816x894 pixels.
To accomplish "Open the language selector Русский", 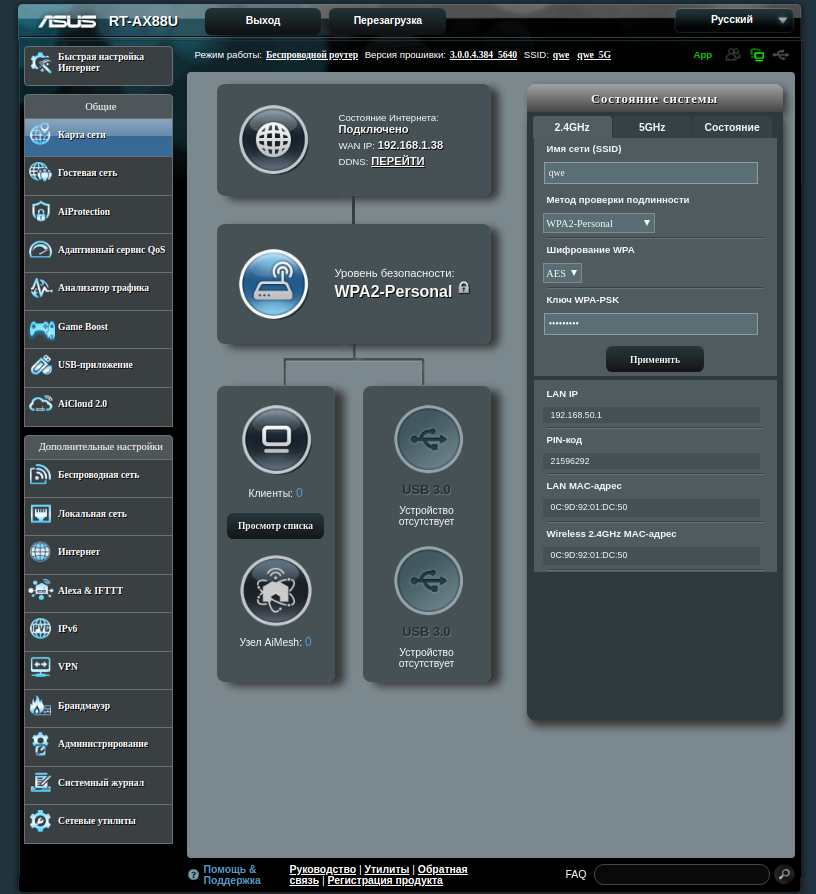I will pos(733,20).
